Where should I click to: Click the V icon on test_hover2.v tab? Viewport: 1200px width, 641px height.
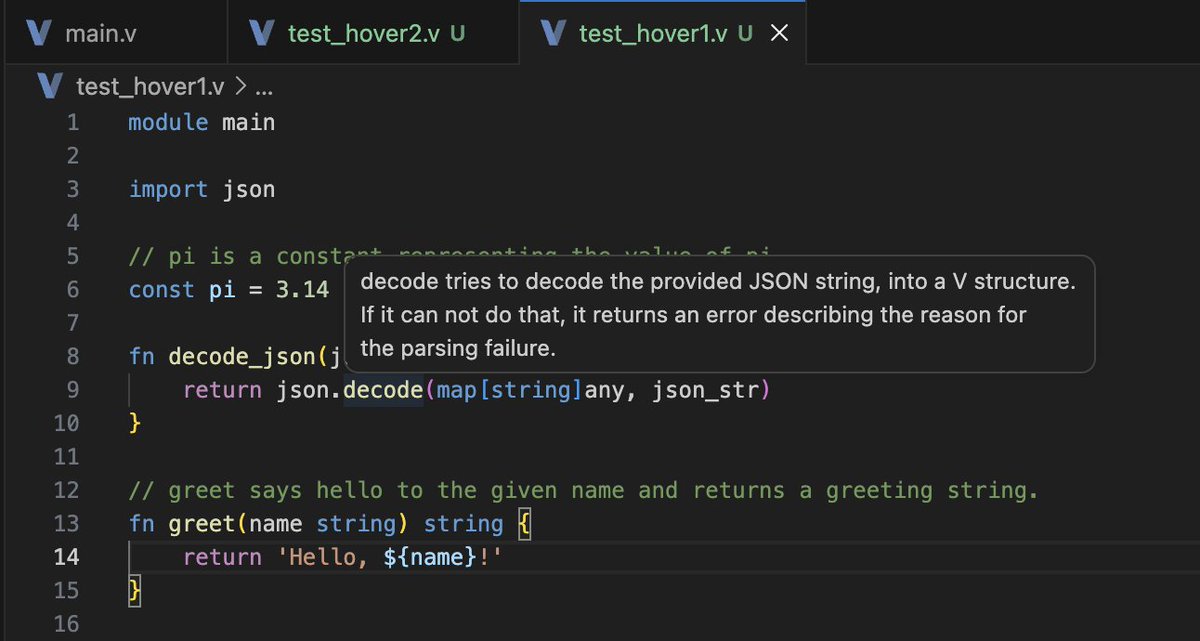(x=262, y=33)
